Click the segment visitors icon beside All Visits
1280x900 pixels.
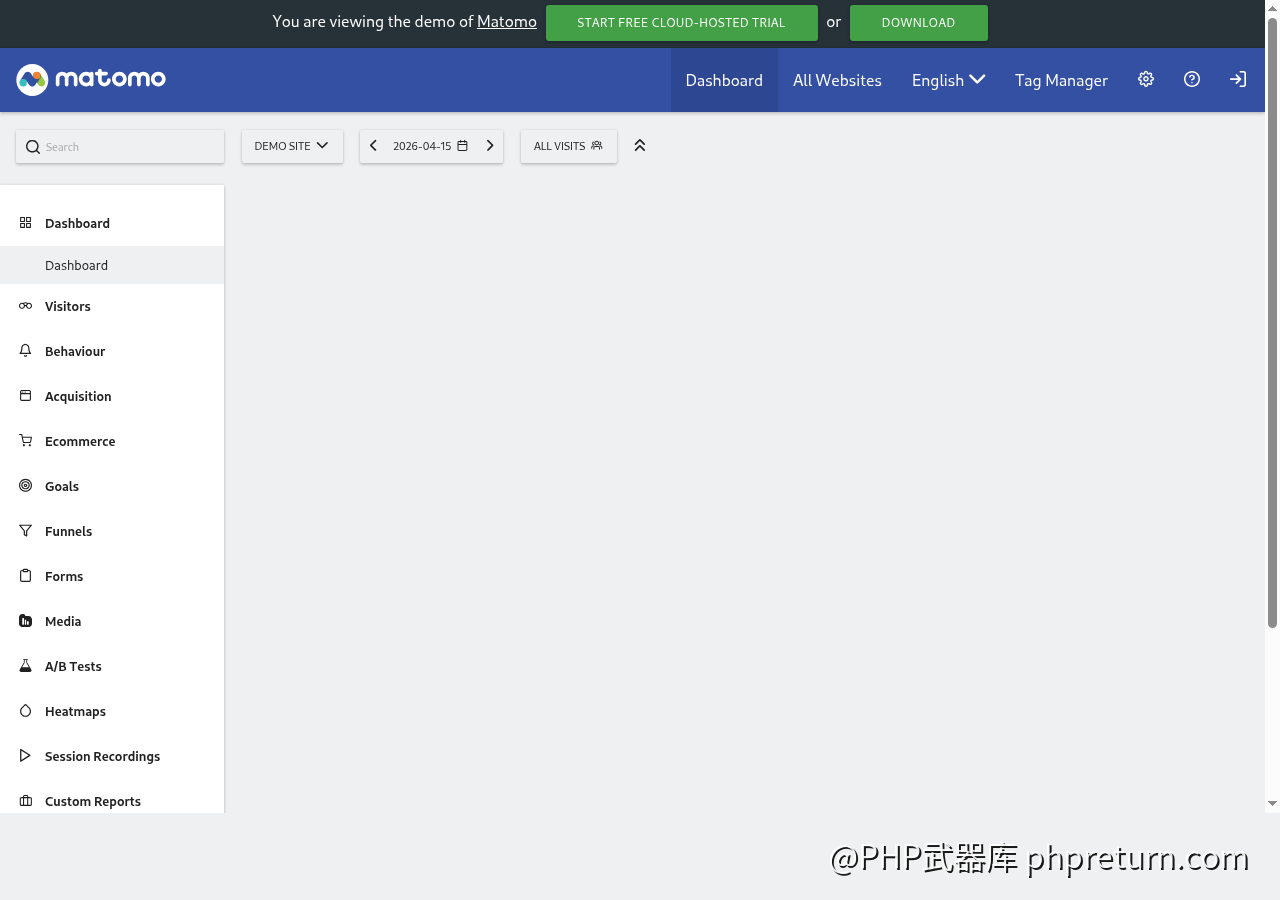tap(597, 146)
